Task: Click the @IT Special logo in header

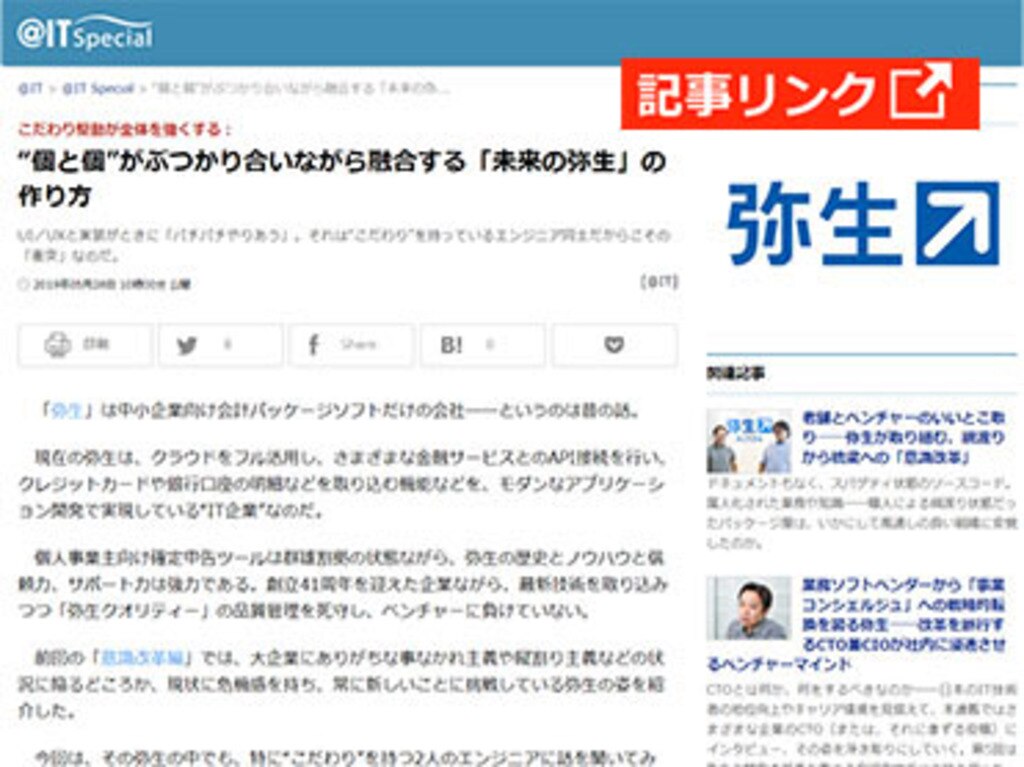Action: pyautogui.click(x=85, y=33)
